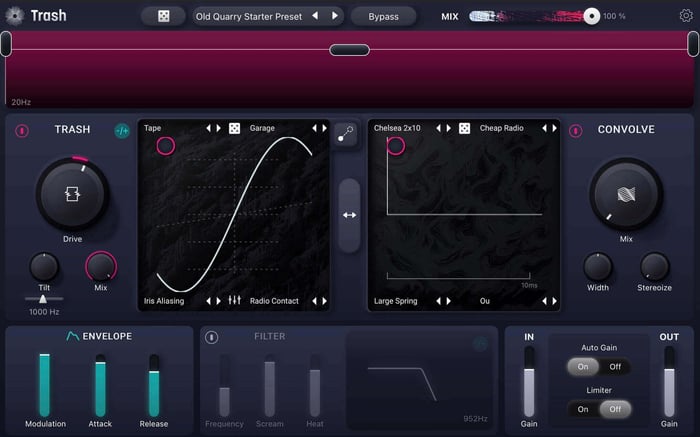
Task: Toggle the Trash module power button
Action: [22, 131]
